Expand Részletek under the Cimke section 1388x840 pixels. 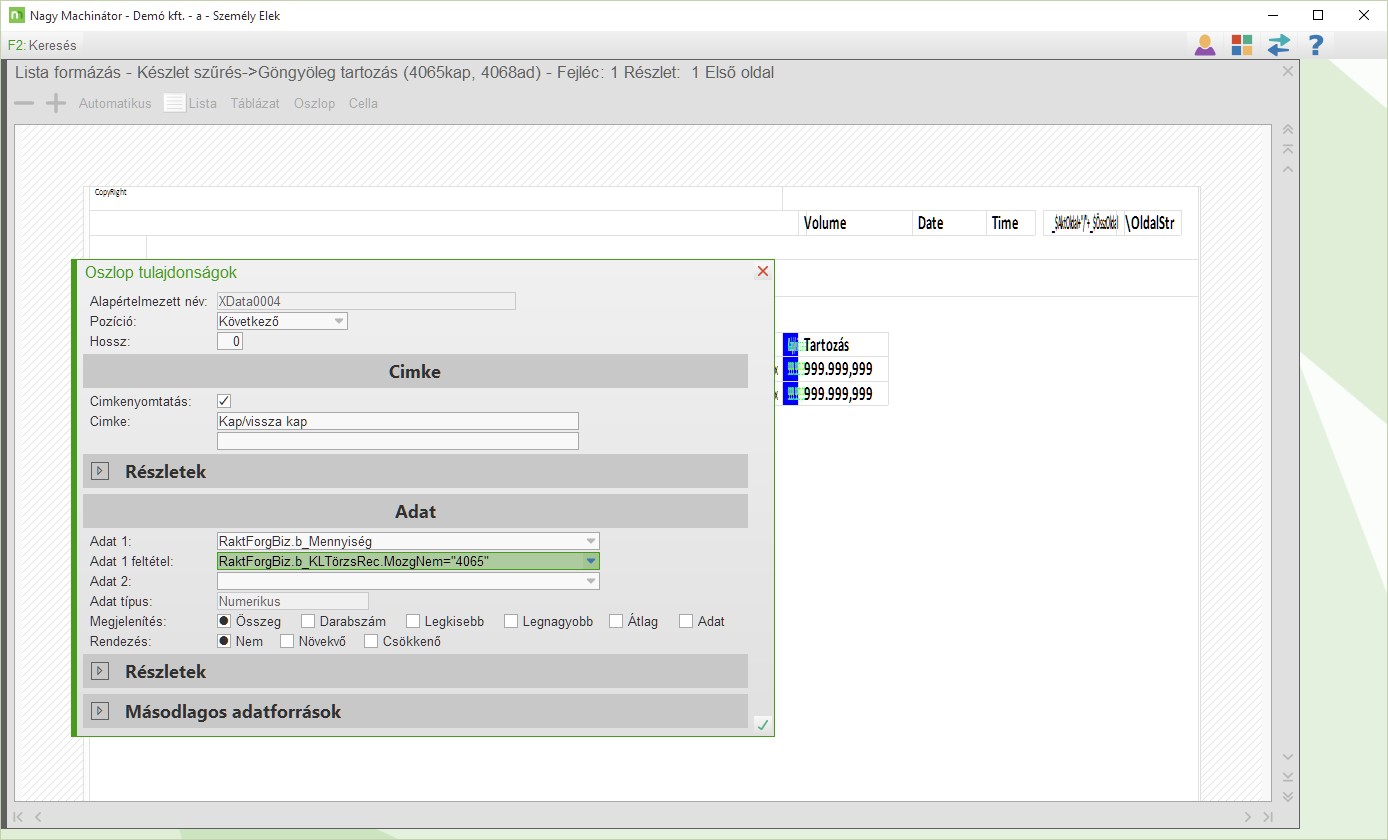click(100, 471)
